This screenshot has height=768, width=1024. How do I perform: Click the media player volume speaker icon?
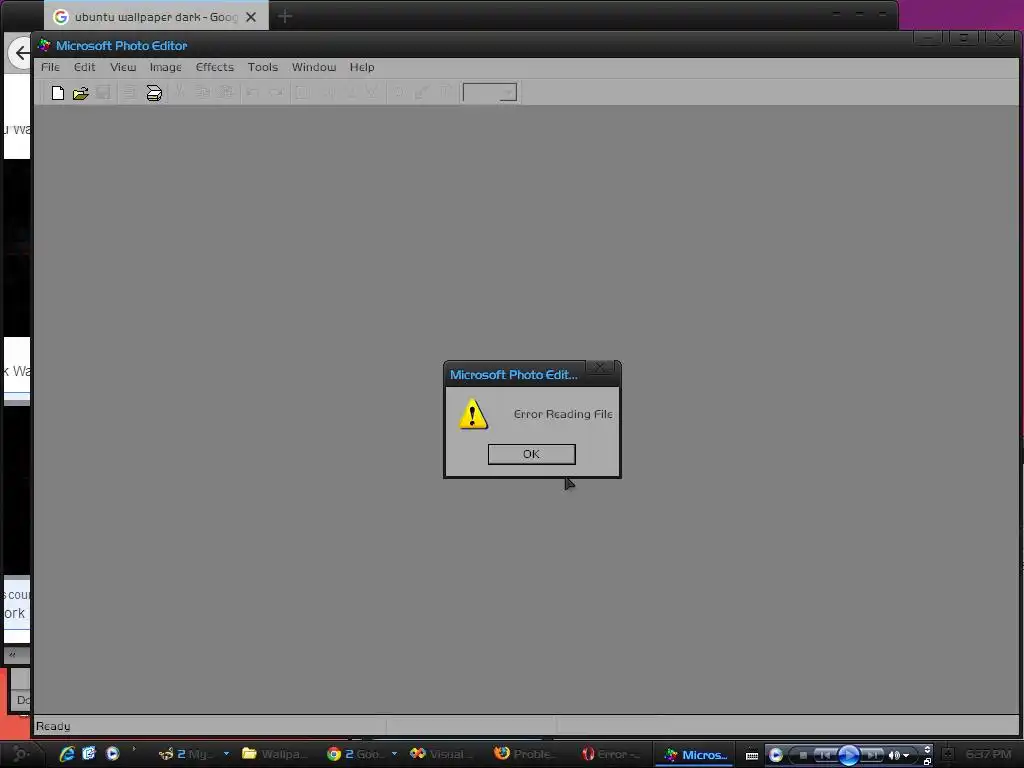(893, 756)
